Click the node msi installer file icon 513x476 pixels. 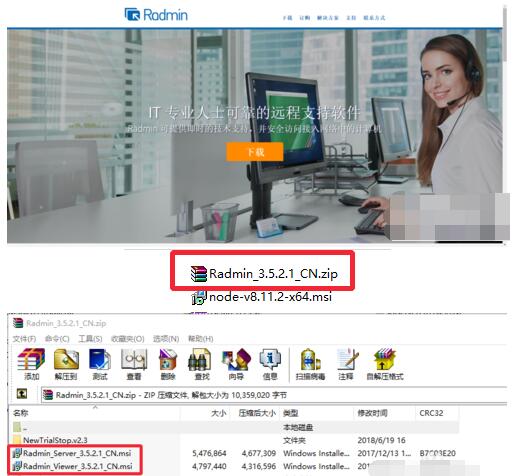[199, 297]
